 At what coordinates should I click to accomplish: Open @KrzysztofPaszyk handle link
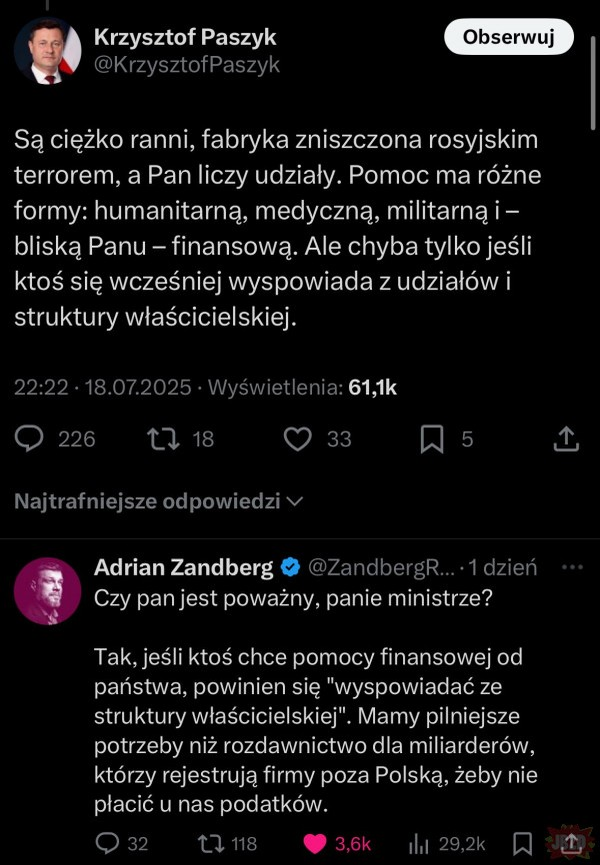click(187, 65)
